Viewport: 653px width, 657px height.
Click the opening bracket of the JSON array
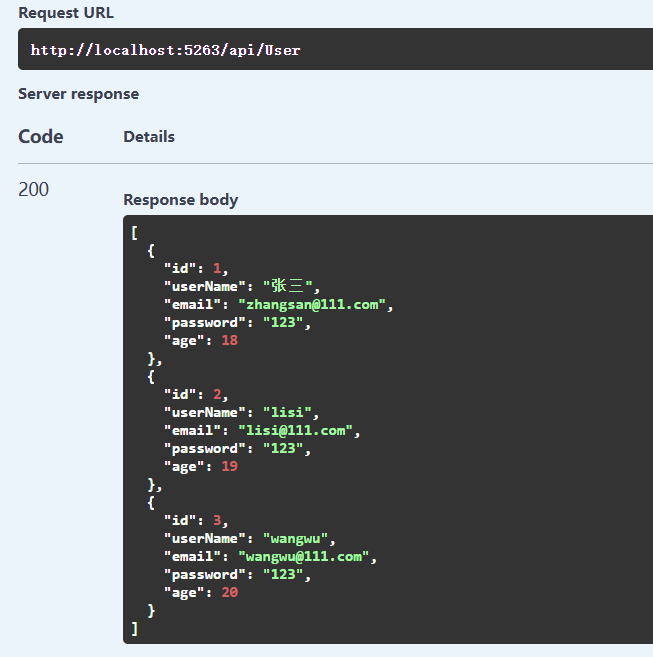click(134, 233)
